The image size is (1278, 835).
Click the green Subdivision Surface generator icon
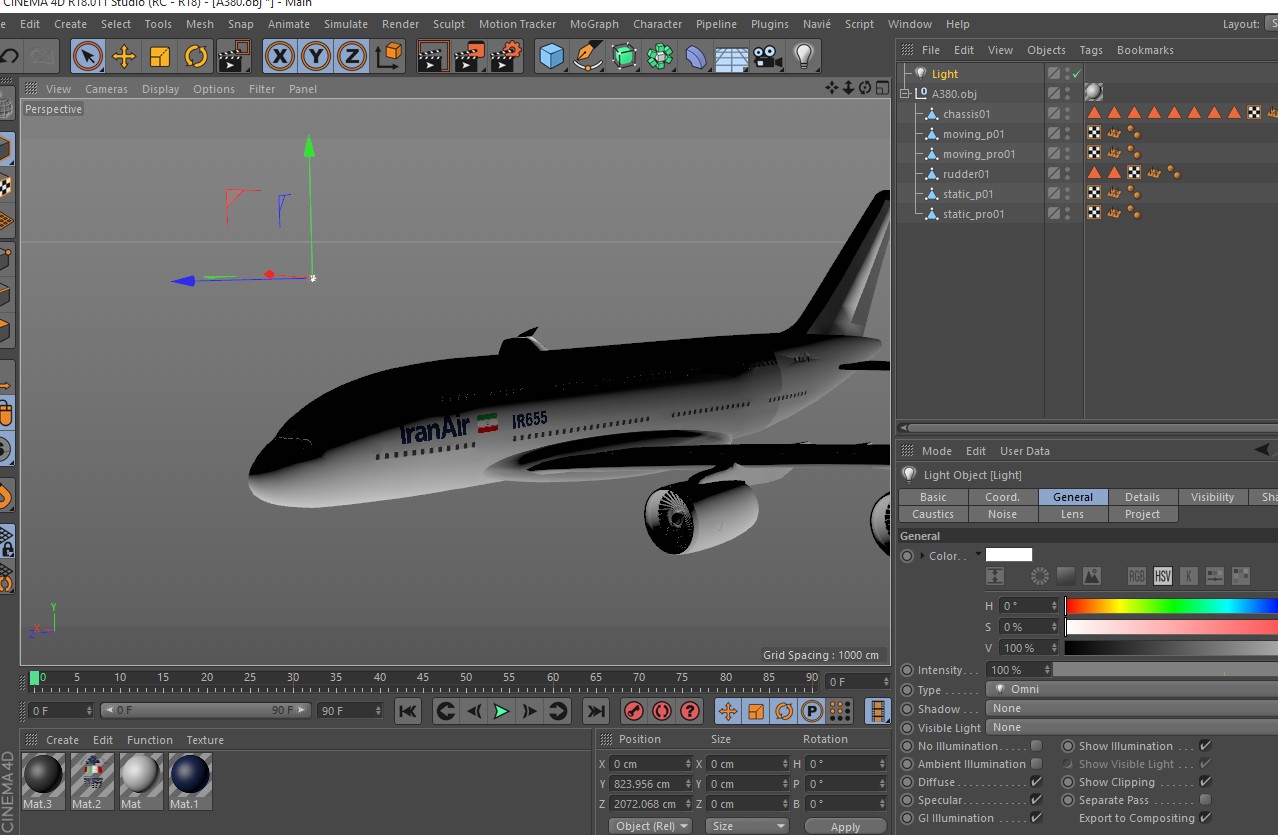pos(624,57)
